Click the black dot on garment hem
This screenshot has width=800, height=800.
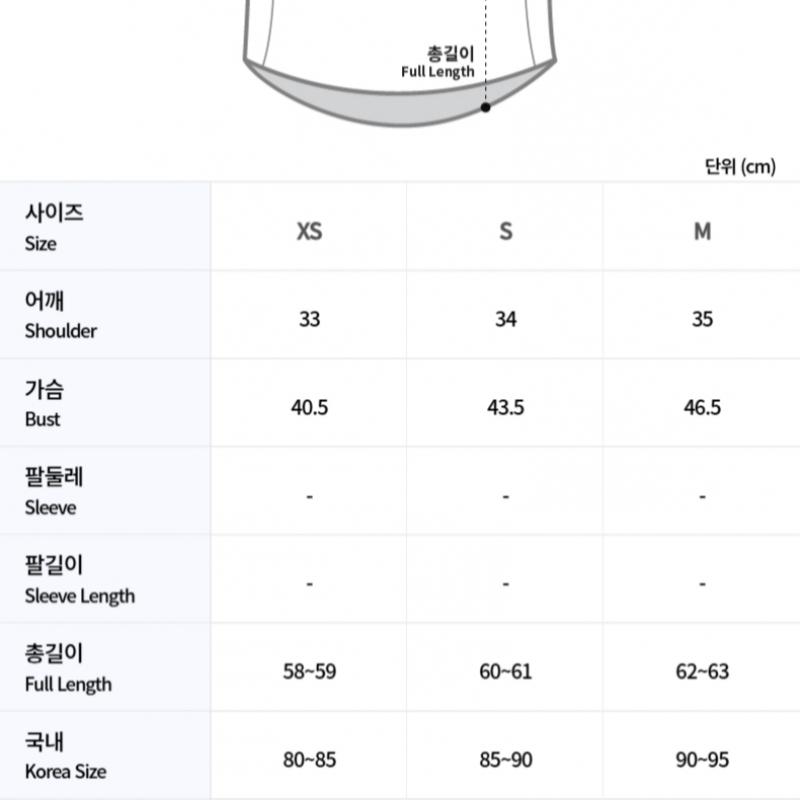click(486, 106)
